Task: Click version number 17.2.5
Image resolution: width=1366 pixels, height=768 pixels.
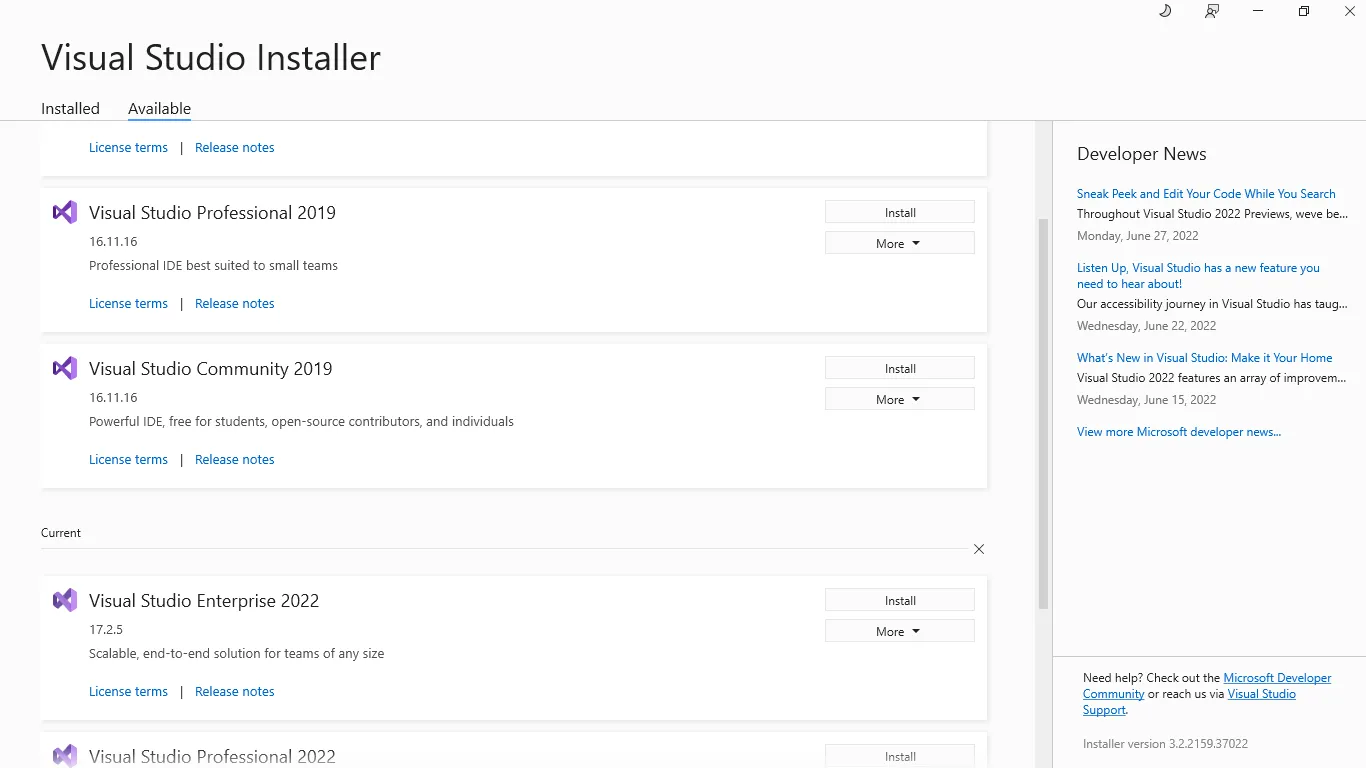Action: [106, 630]
